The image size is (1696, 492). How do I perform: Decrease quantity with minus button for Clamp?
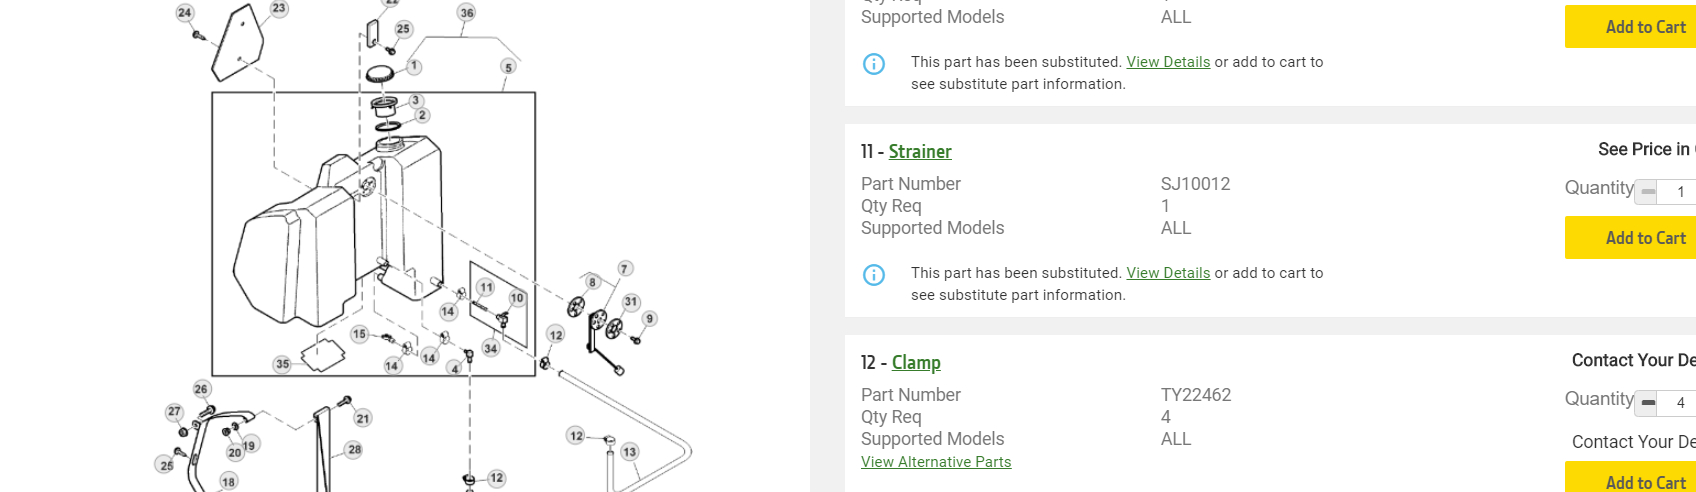click(x=1647, y=403)
